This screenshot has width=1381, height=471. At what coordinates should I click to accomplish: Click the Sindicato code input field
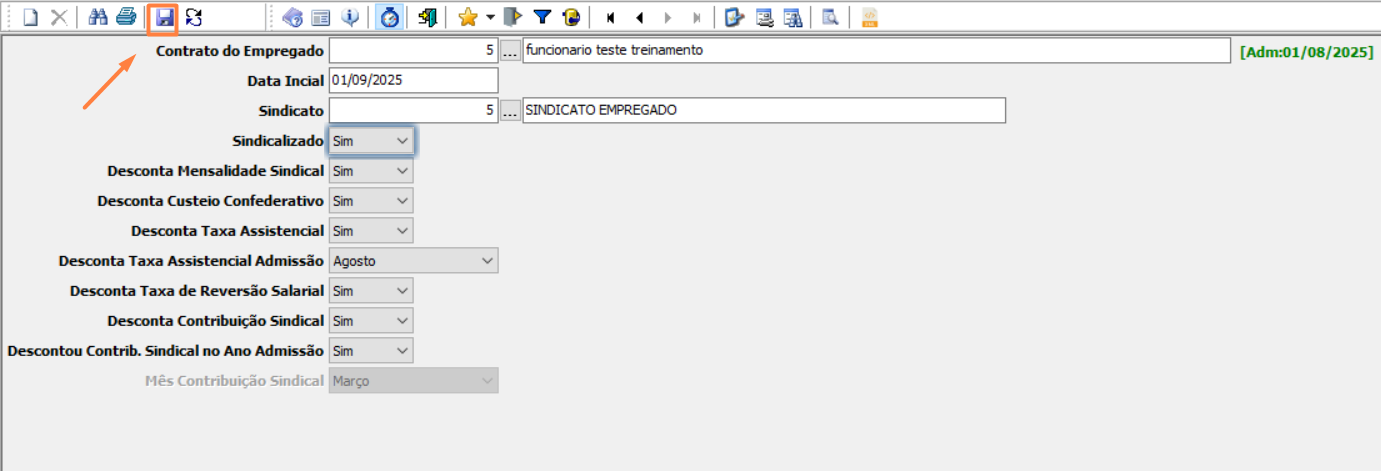pos(413,110)
